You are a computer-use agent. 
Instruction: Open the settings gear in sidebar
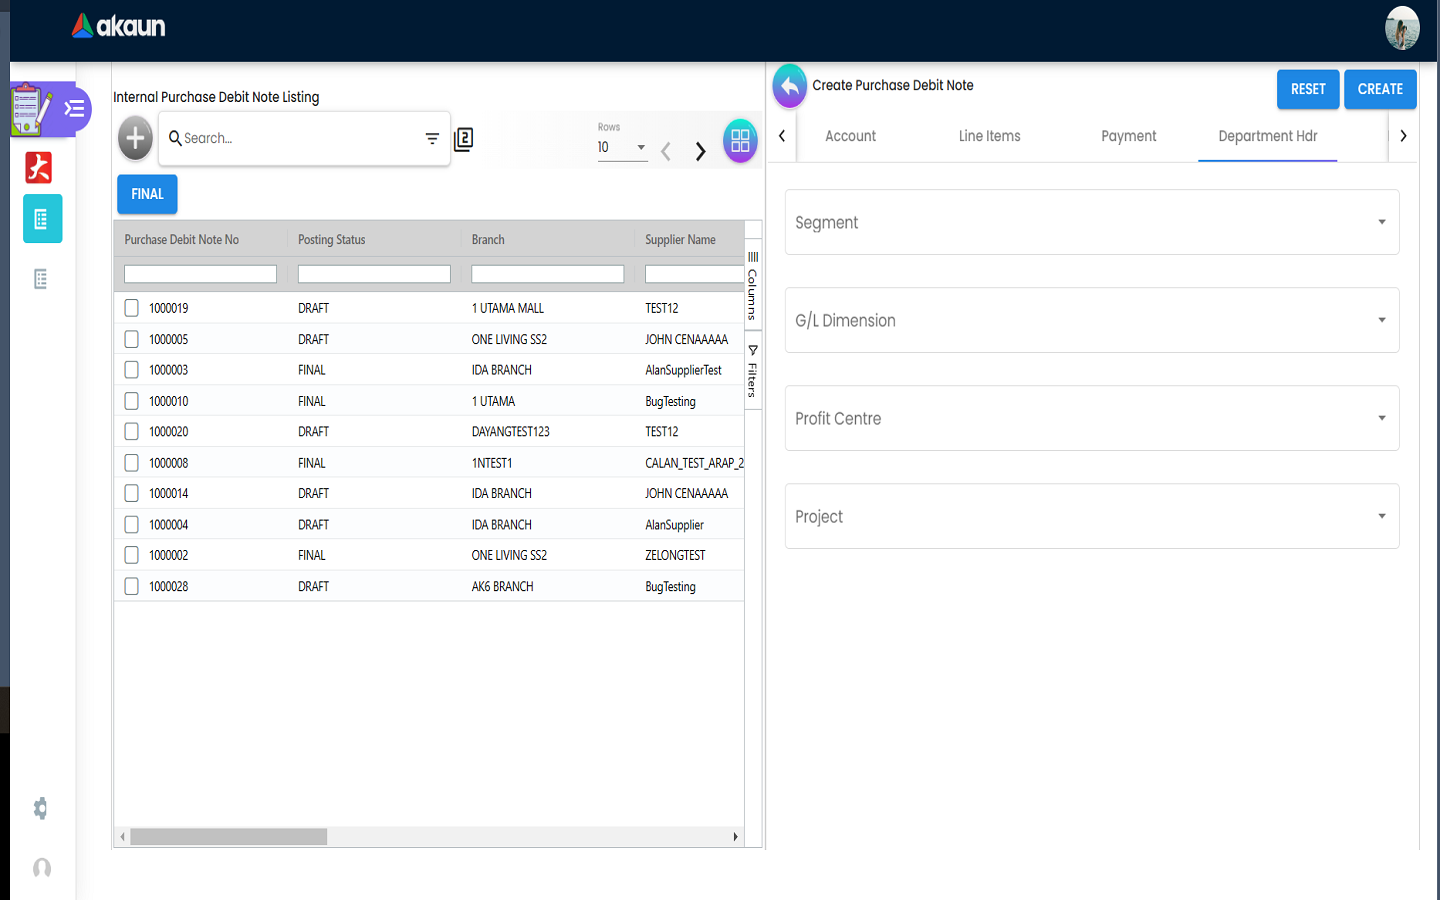[x=41, y=808]
